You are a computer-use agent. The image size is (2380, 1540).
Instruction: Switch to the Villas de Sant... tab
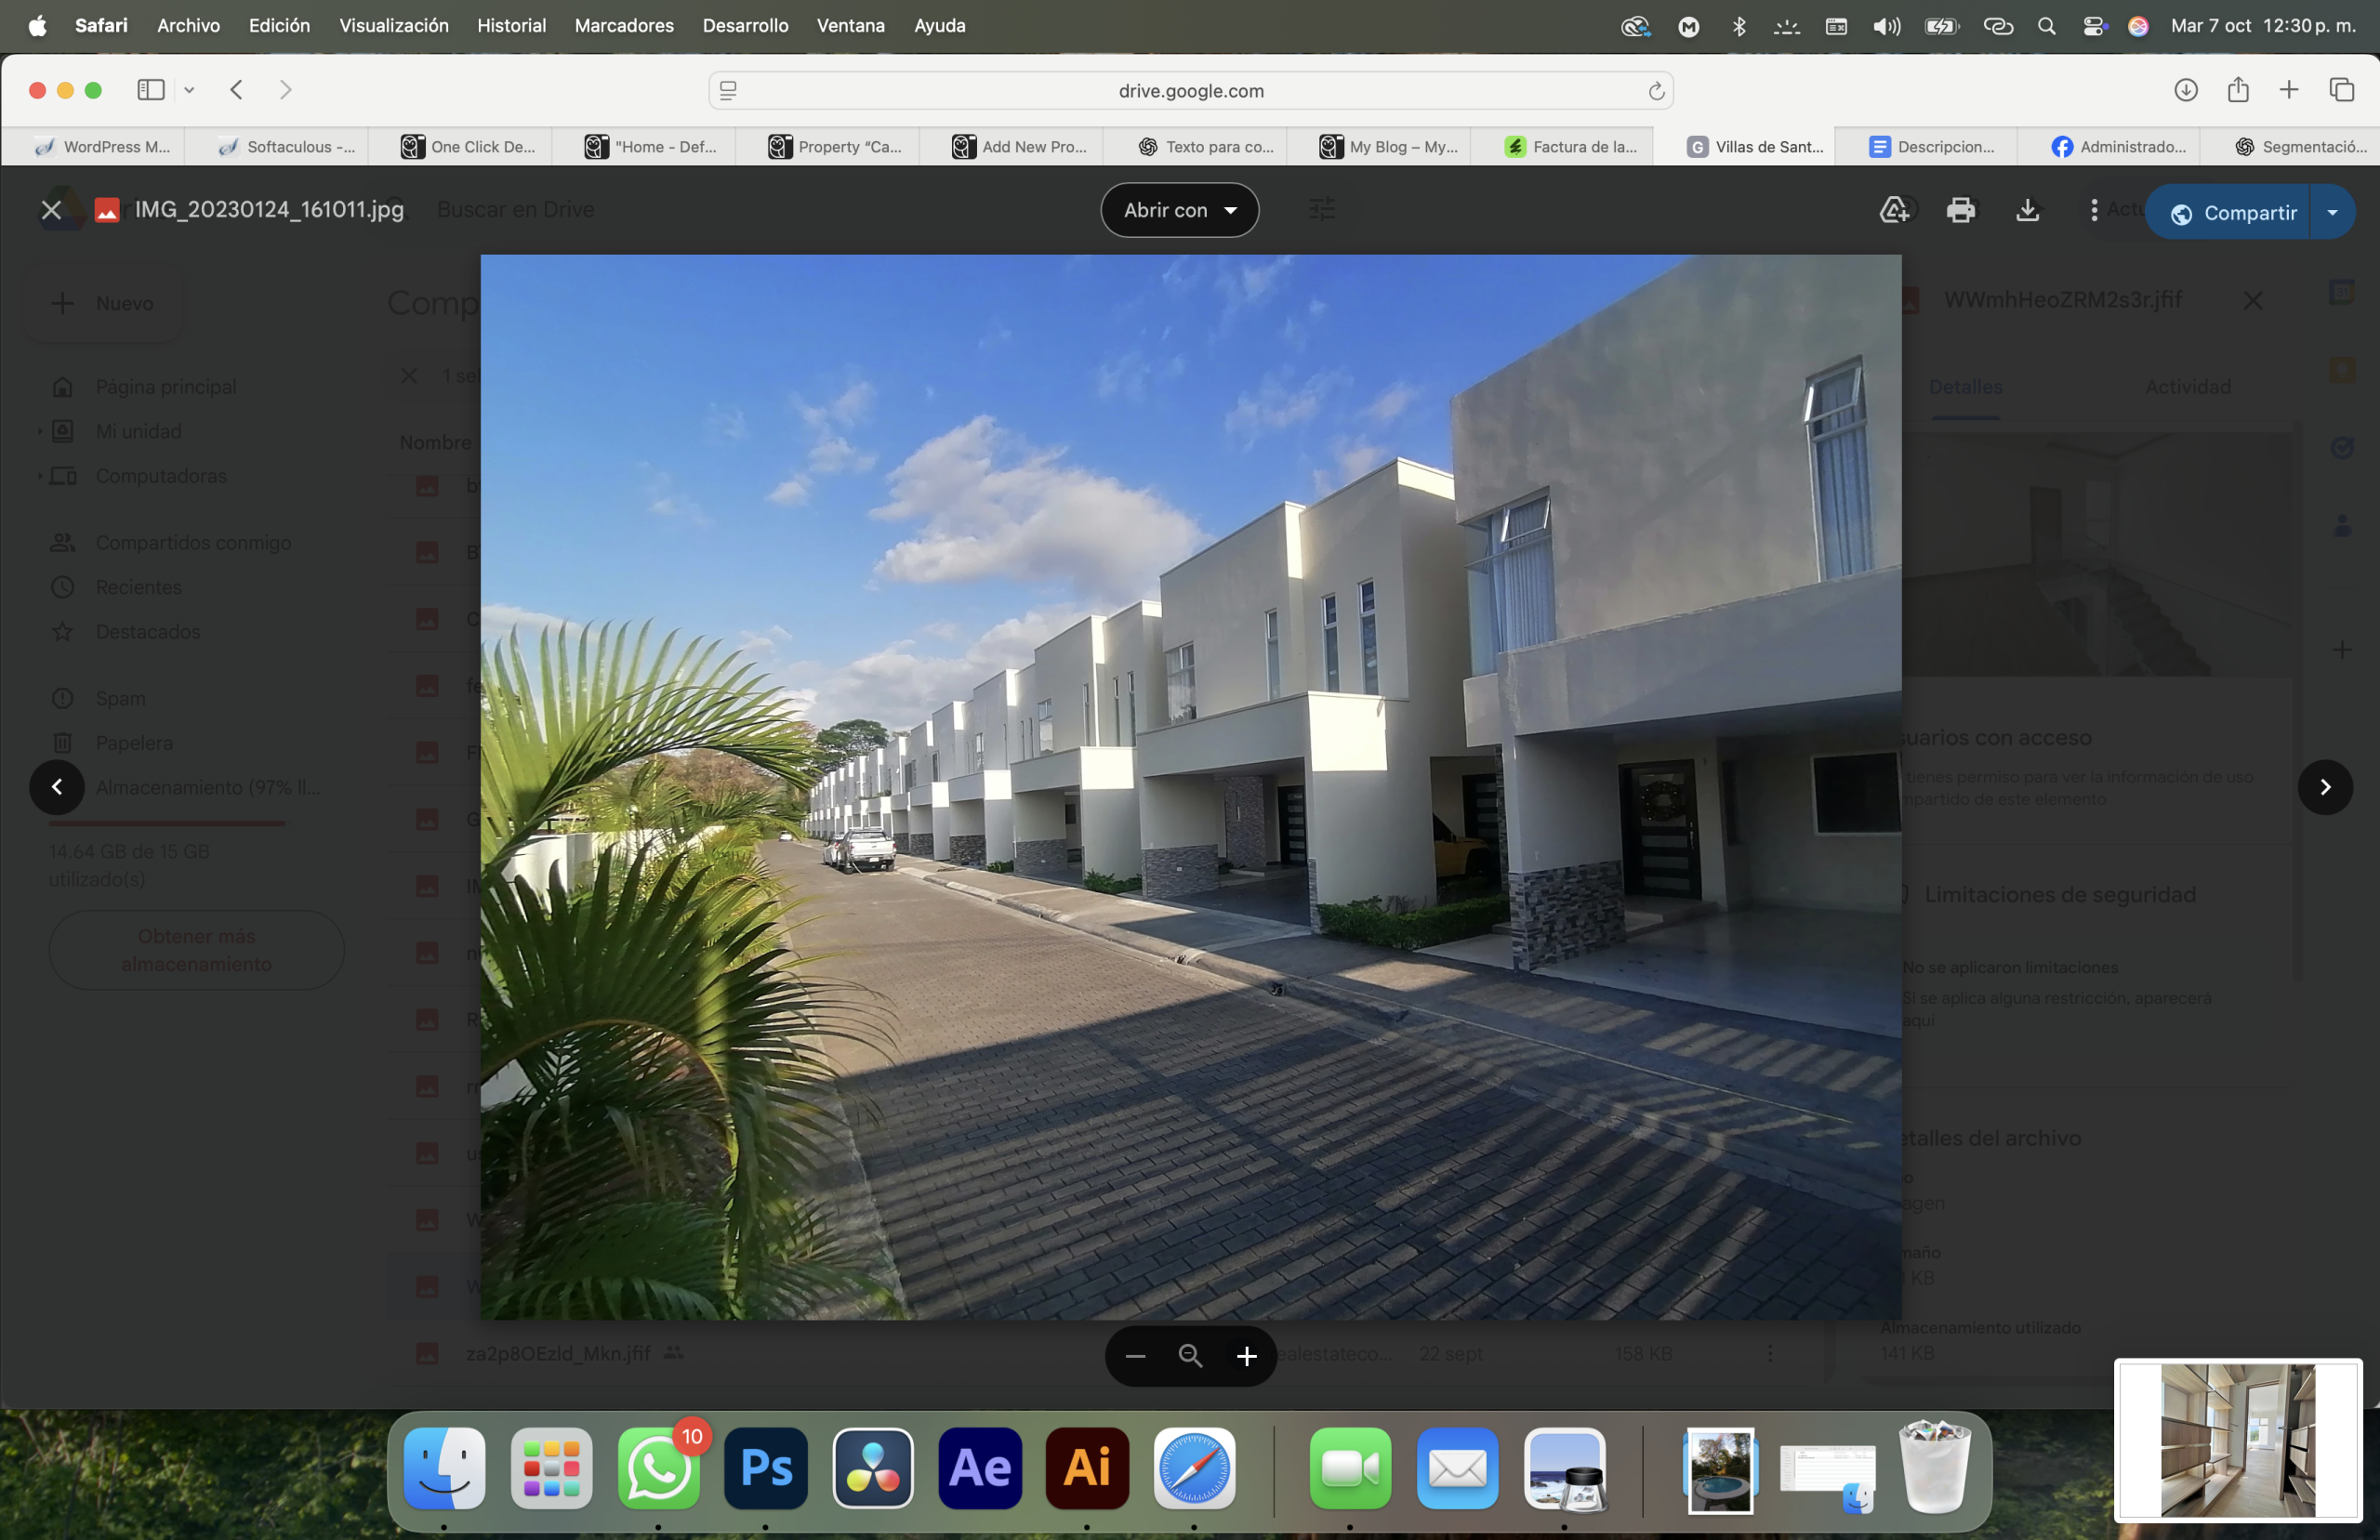point(1756,147)
